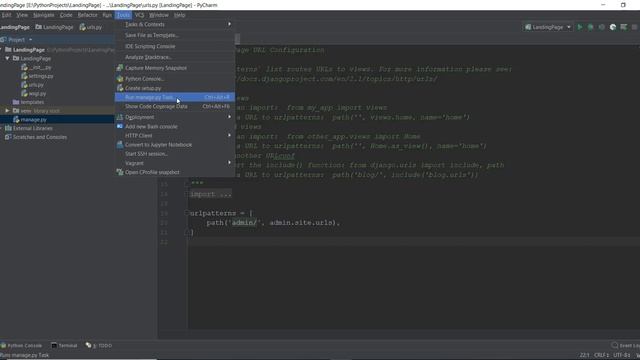Click LandingPage folder breadcrumb
Screen dimensions: 640x360
pyautogui.click(x=54, y=27)
